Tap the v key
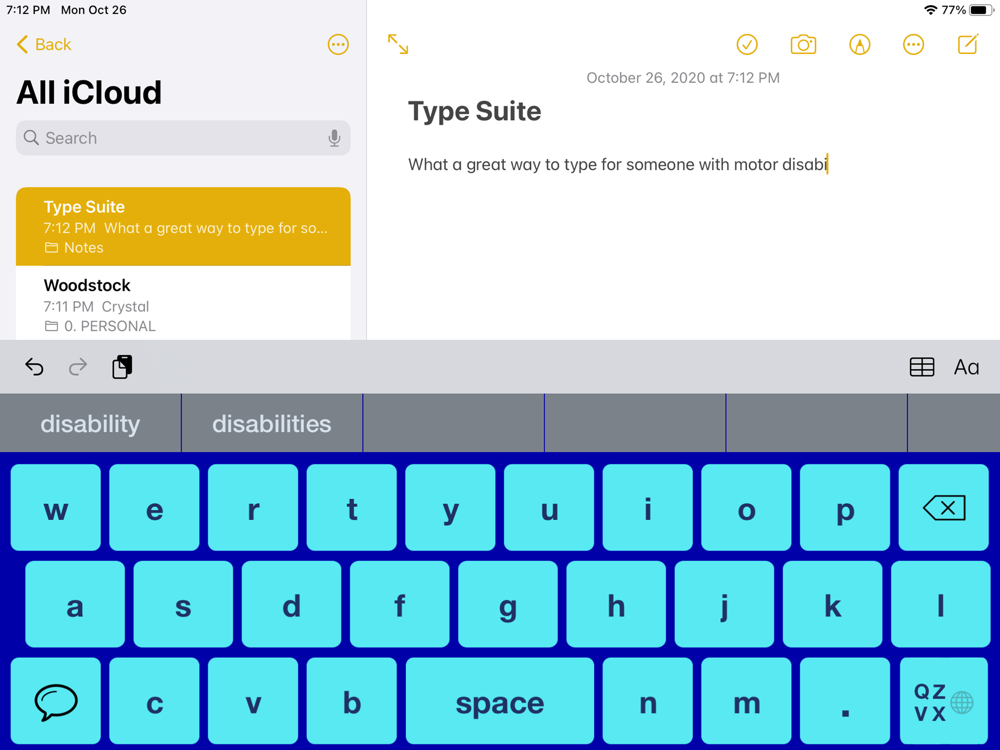The width and height of the screenshot is (1000, 750). (x=253, y=702)
